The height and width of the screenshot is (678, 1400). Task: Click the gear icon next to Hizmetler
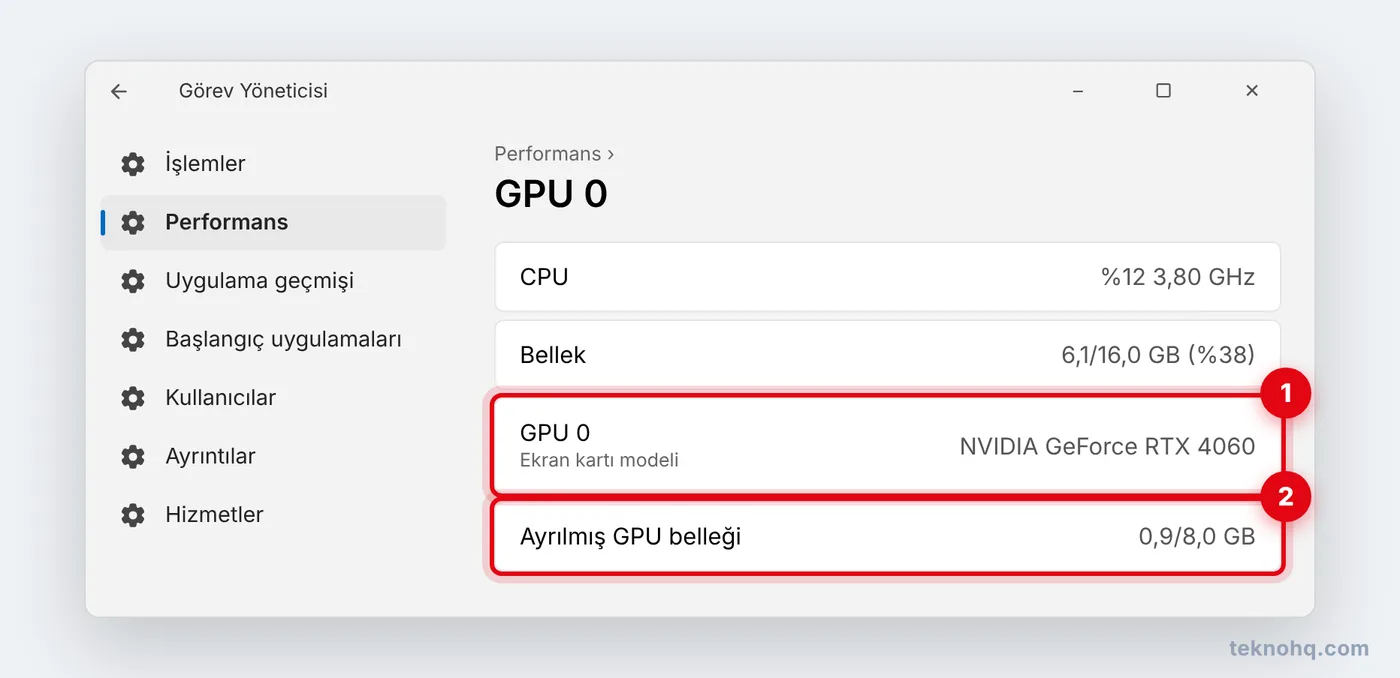click(133, 515)
